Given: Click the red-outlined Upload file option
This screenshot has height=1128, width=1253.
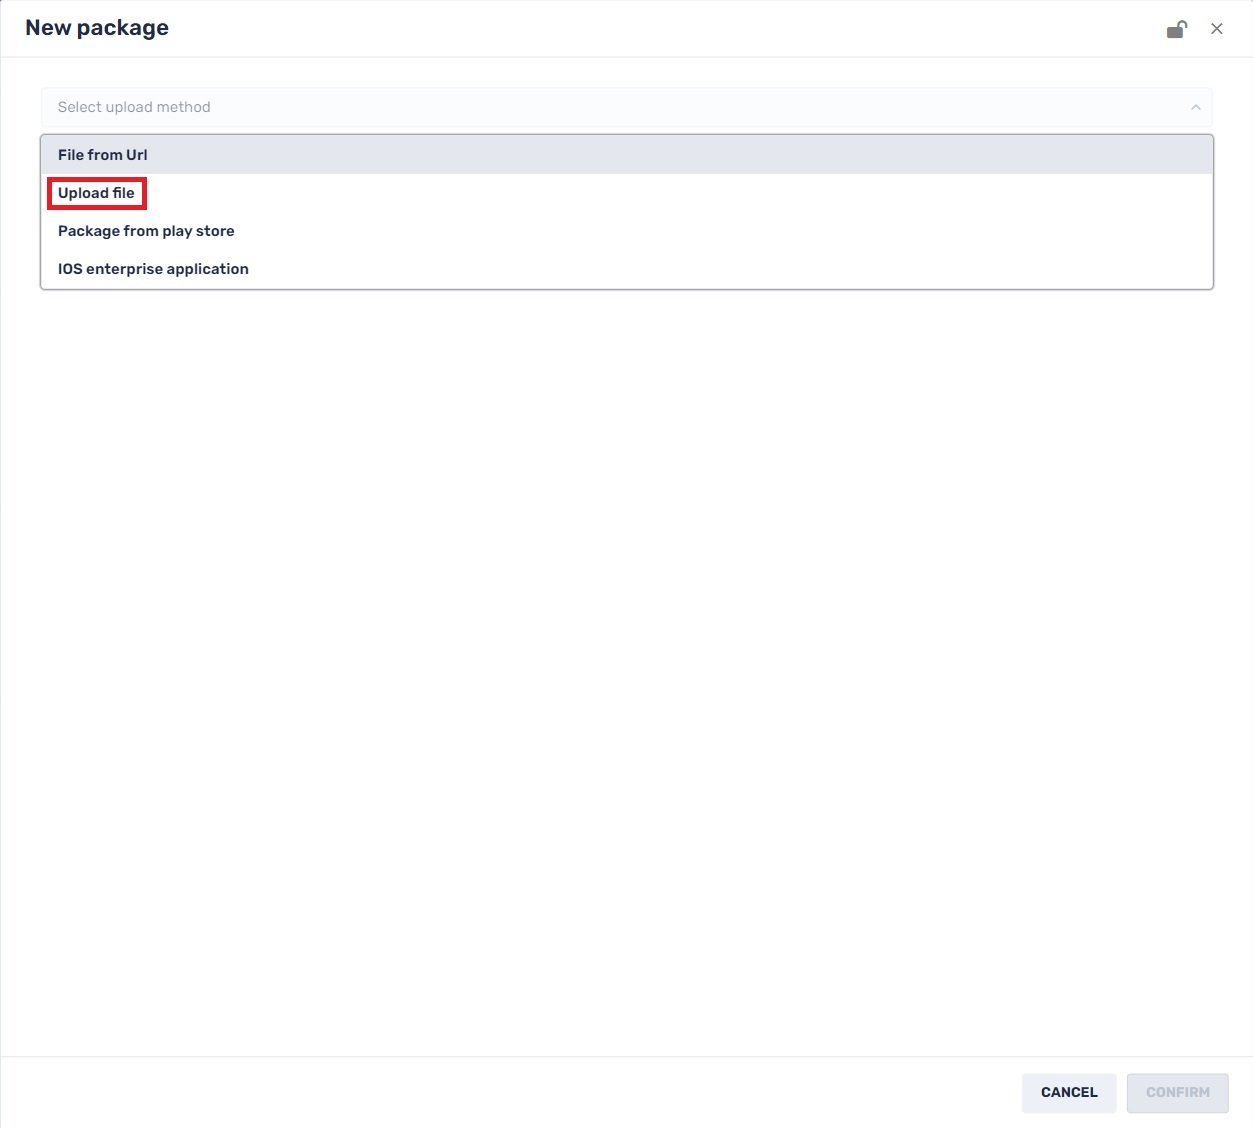Looking at the screenshot, I should [x=96, y=193].
